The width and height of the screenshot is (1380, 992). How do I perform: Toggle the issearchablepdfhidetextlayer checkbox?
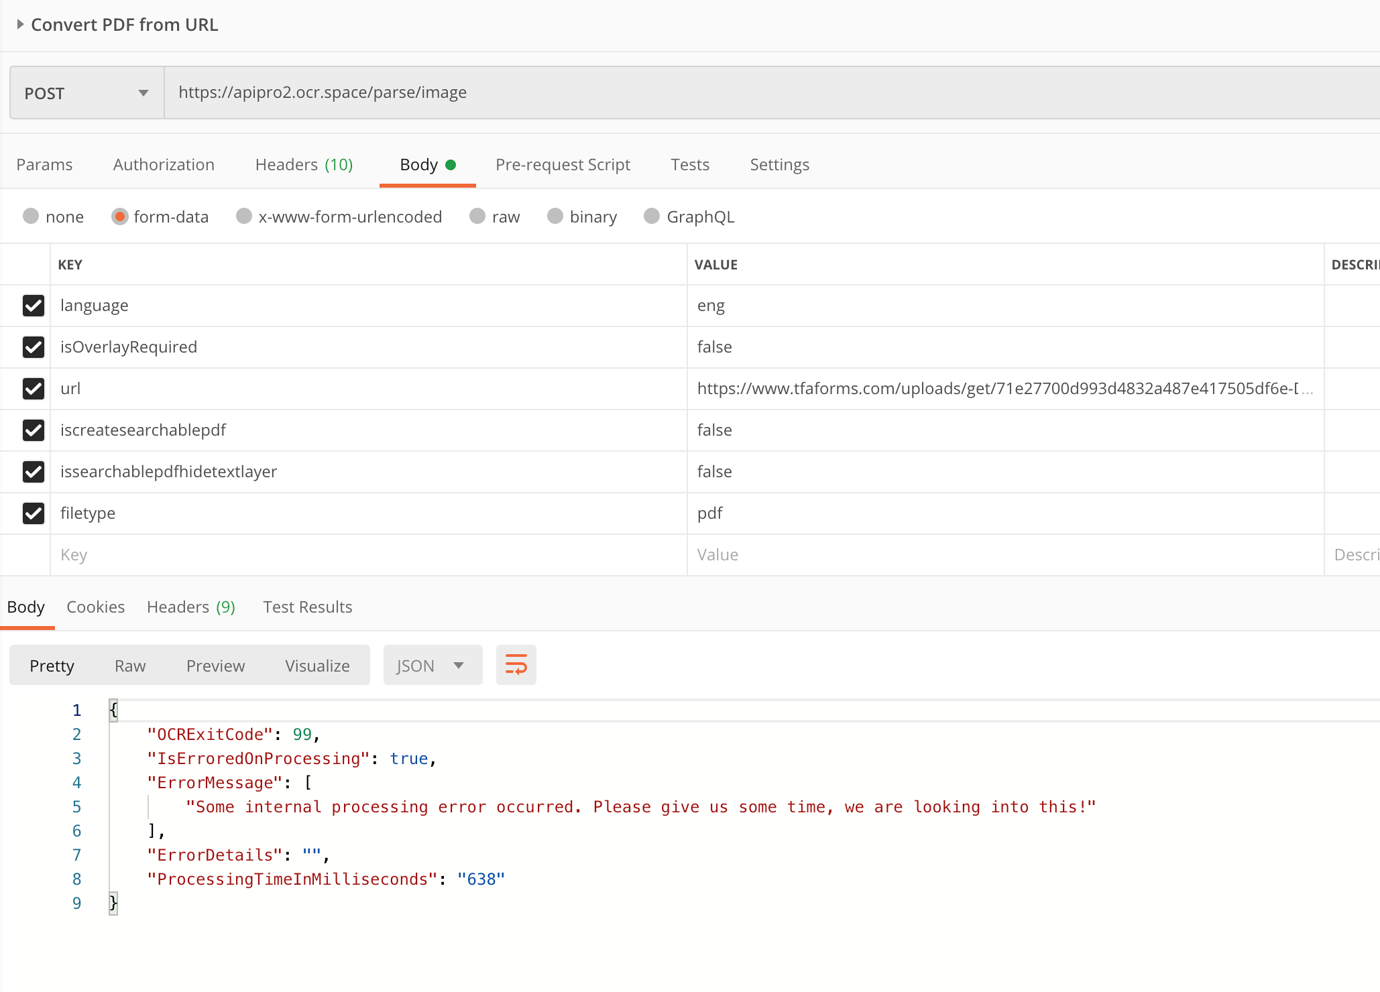pyautogui.click(x=33, y=472)
